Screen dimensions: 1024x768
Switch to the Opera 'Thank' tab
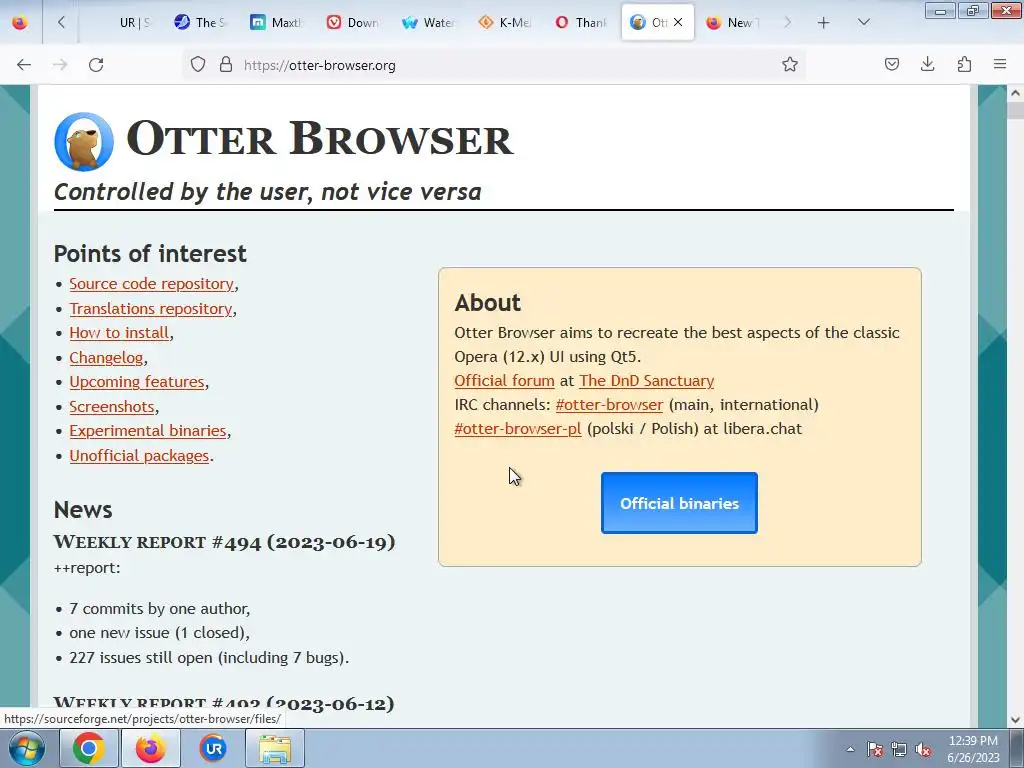[x=580, y=22]
